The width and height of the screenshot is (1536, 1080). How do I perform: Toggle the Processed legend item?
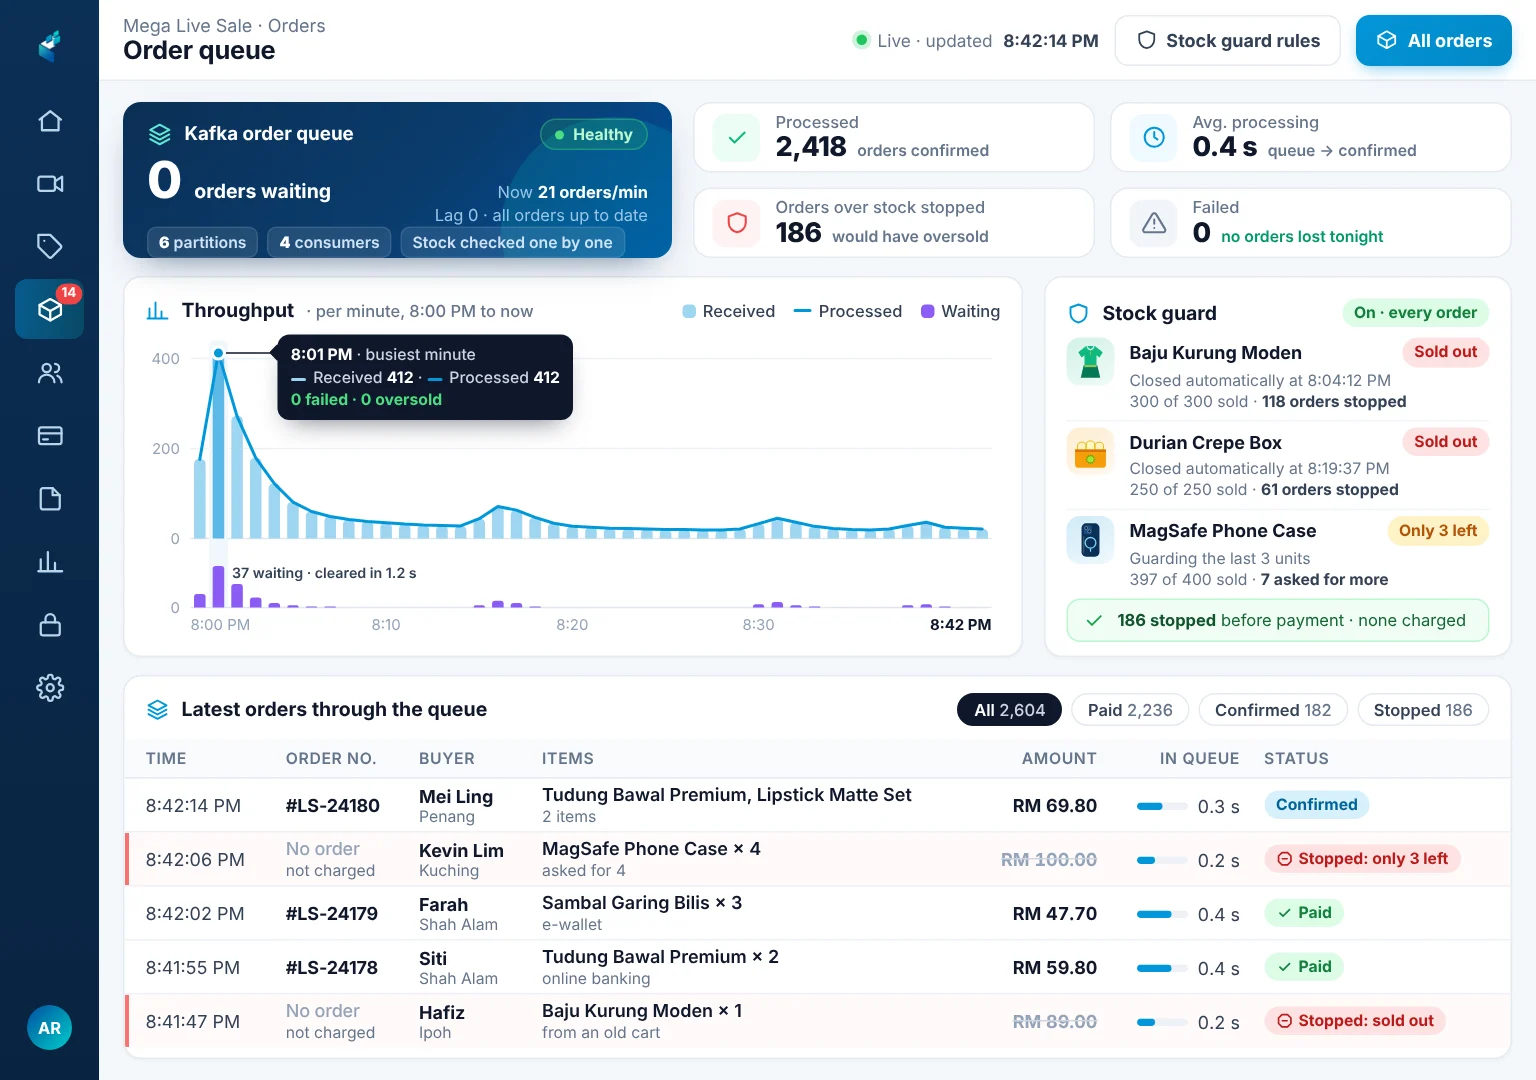coord(848,311)
